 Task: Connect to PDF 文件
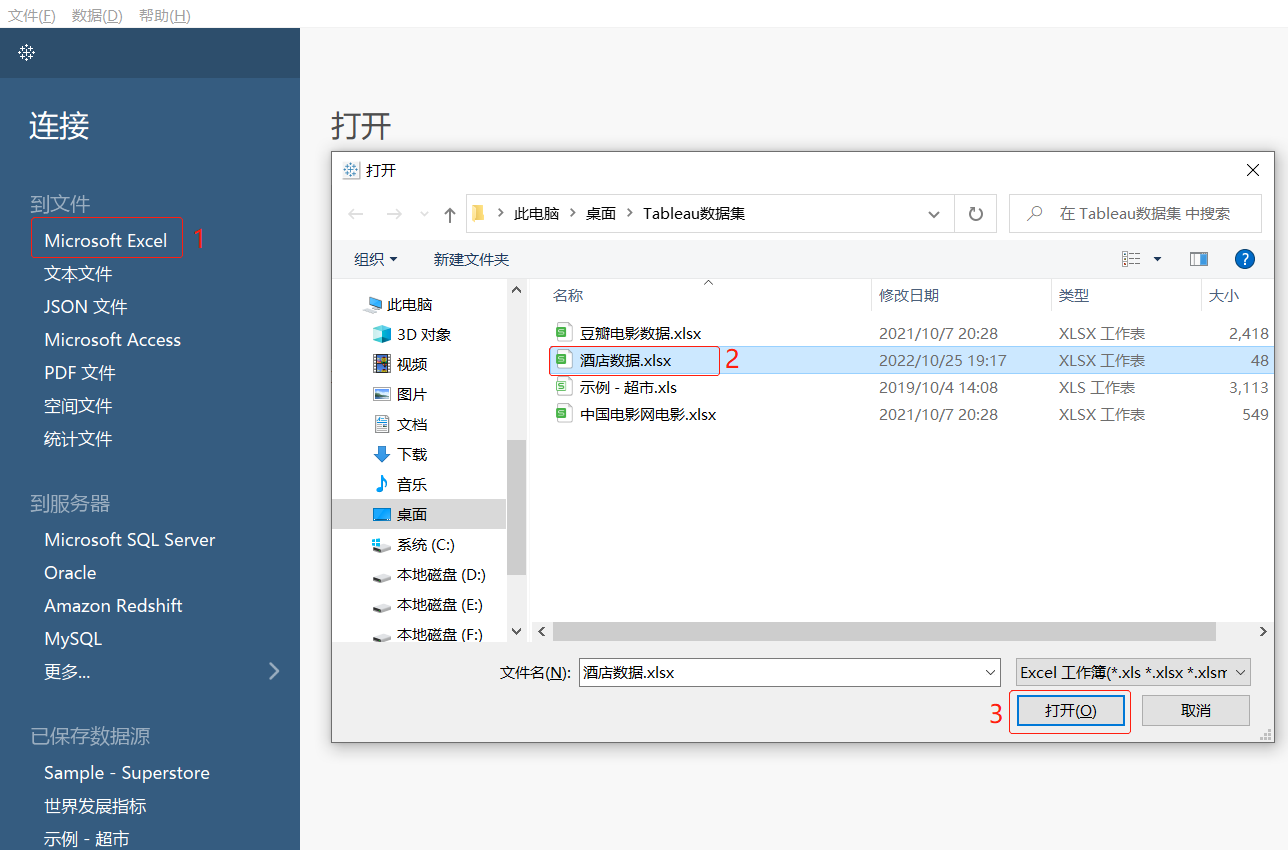point(80,372)
